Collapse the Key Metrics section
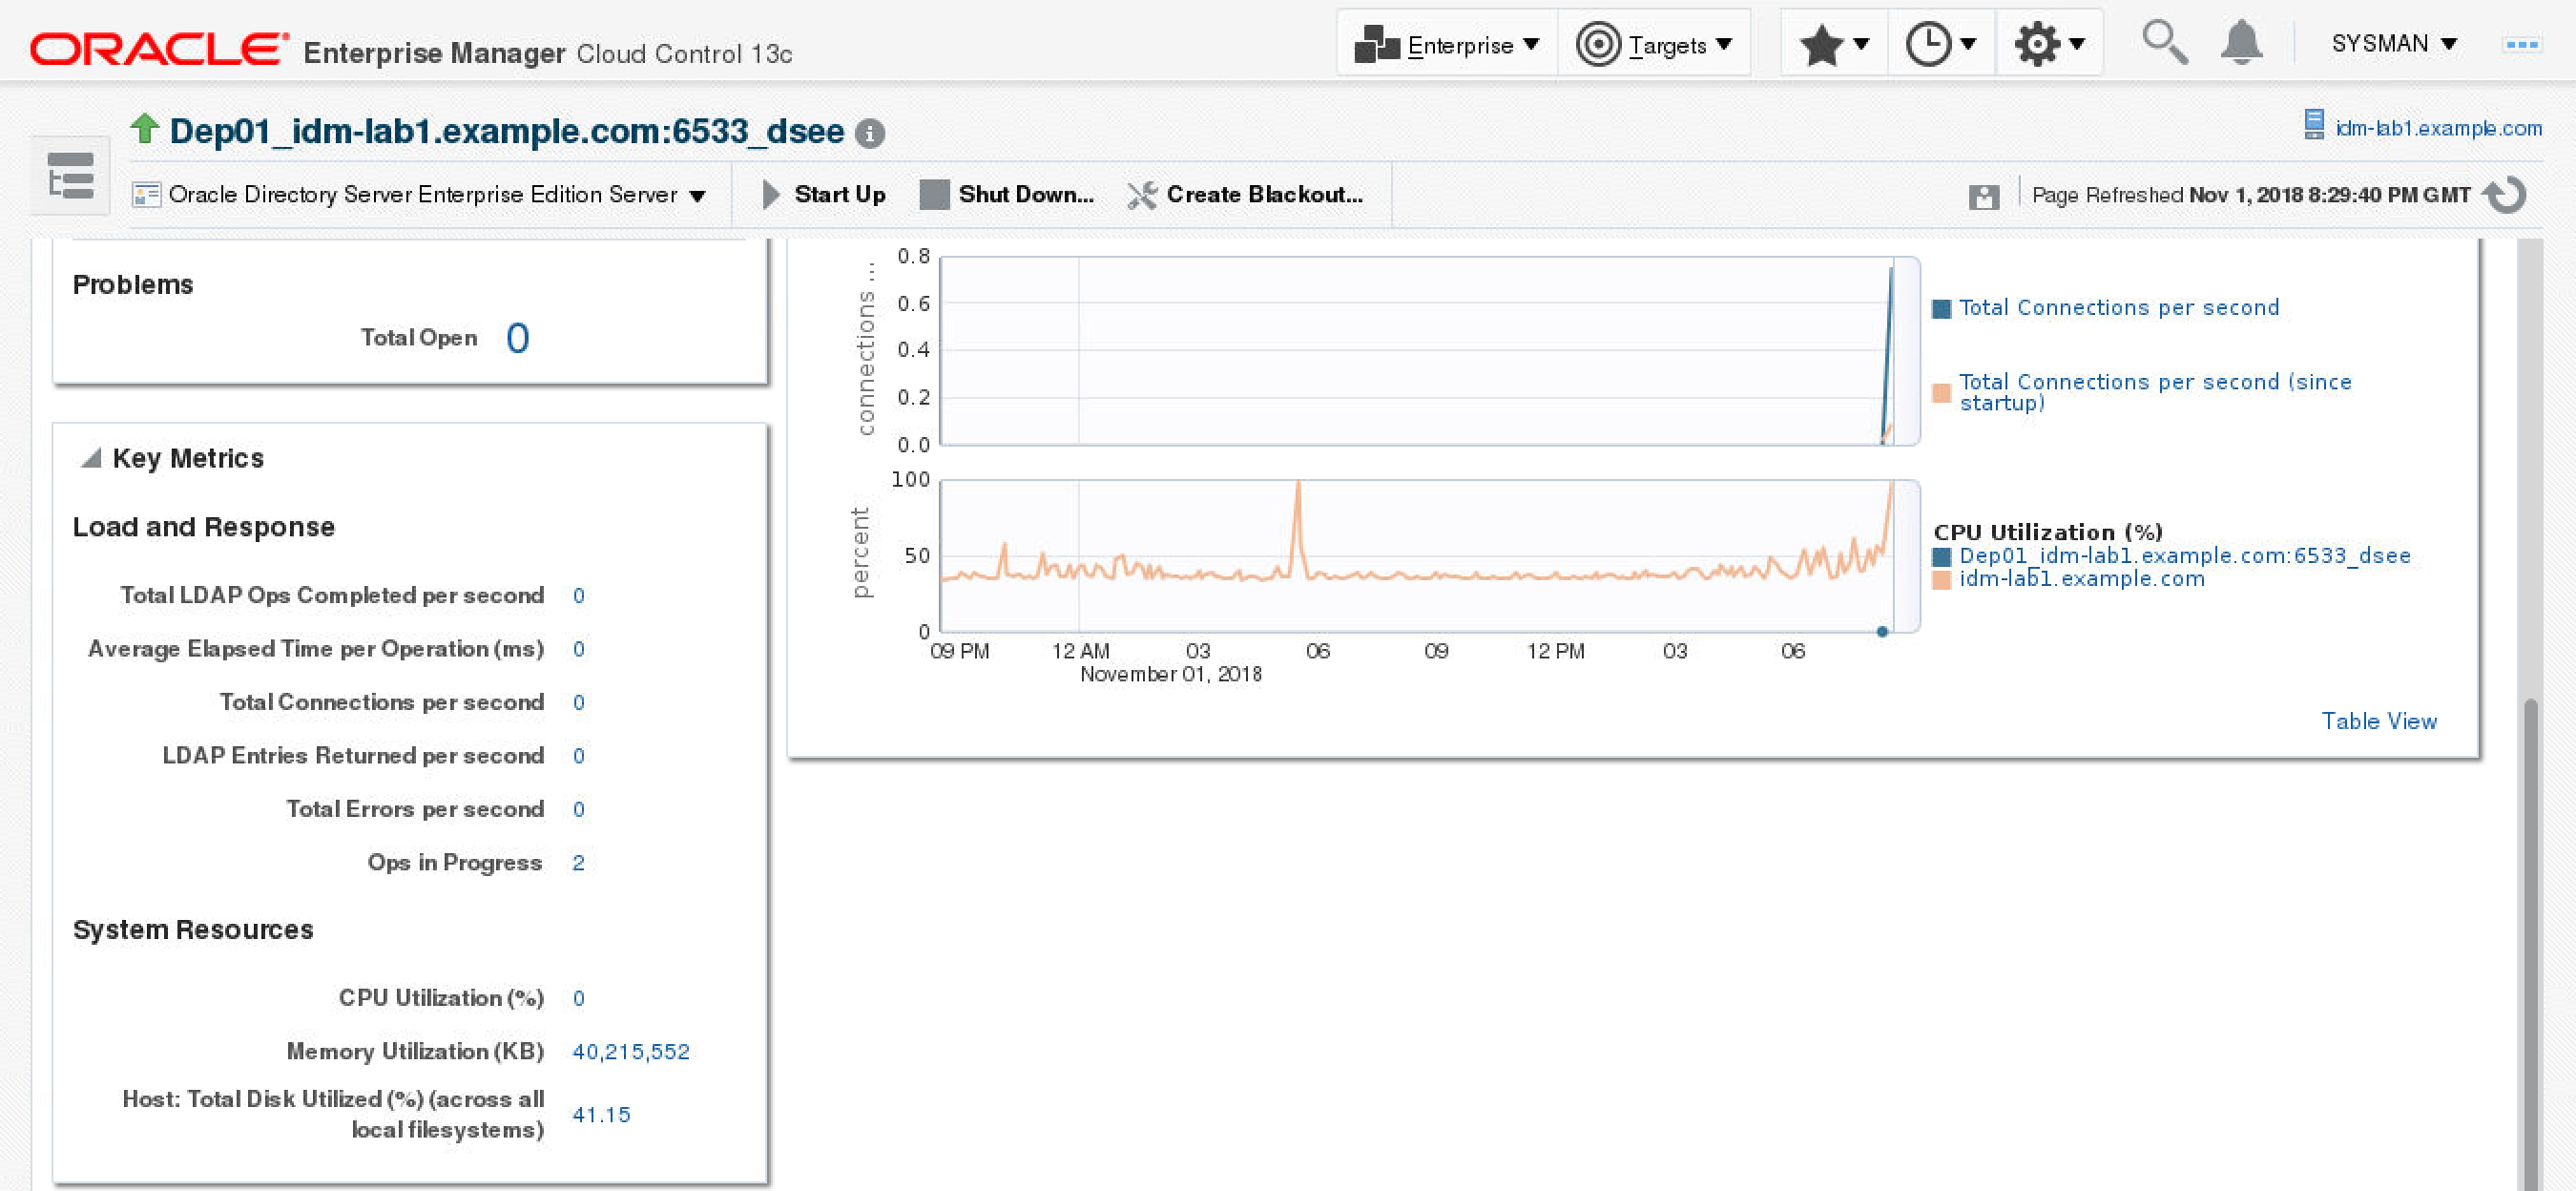 (x=91, y=458)
